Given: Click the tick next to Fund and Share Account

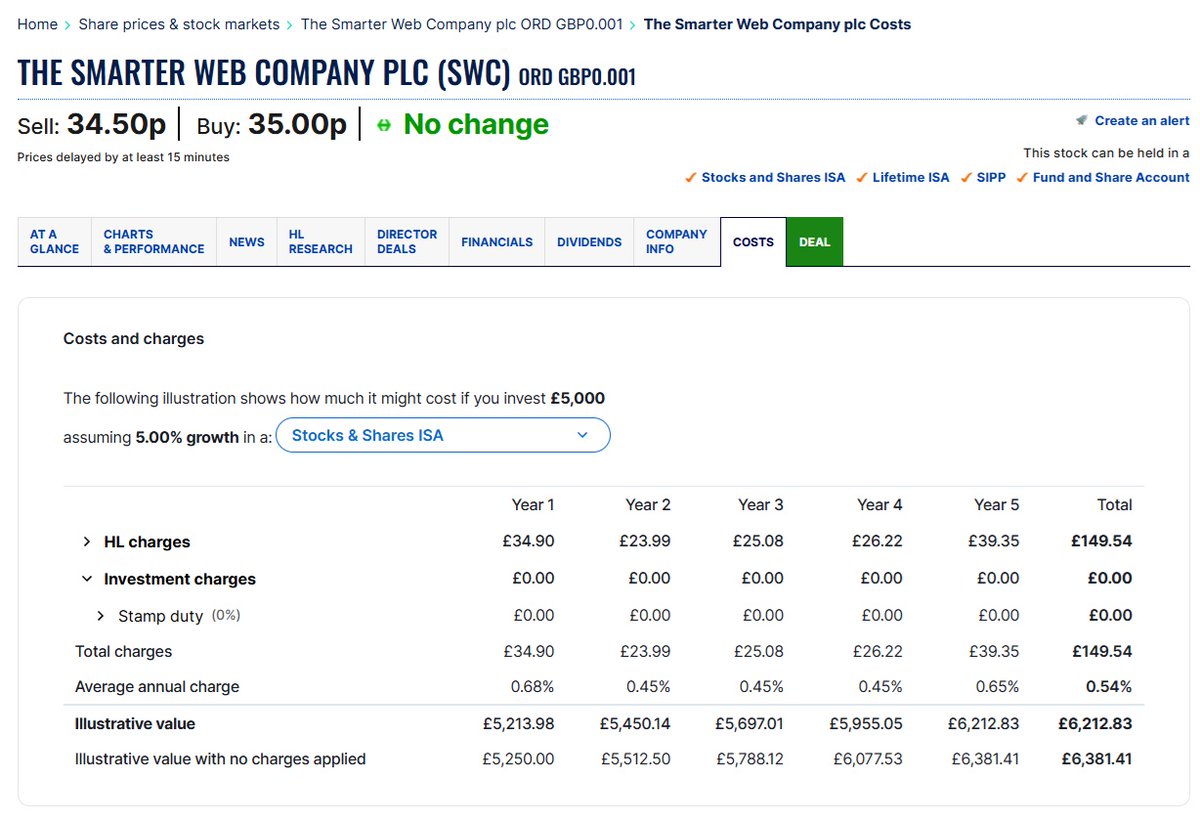Looking at the screenshot, I should (x=1022, y=177).
